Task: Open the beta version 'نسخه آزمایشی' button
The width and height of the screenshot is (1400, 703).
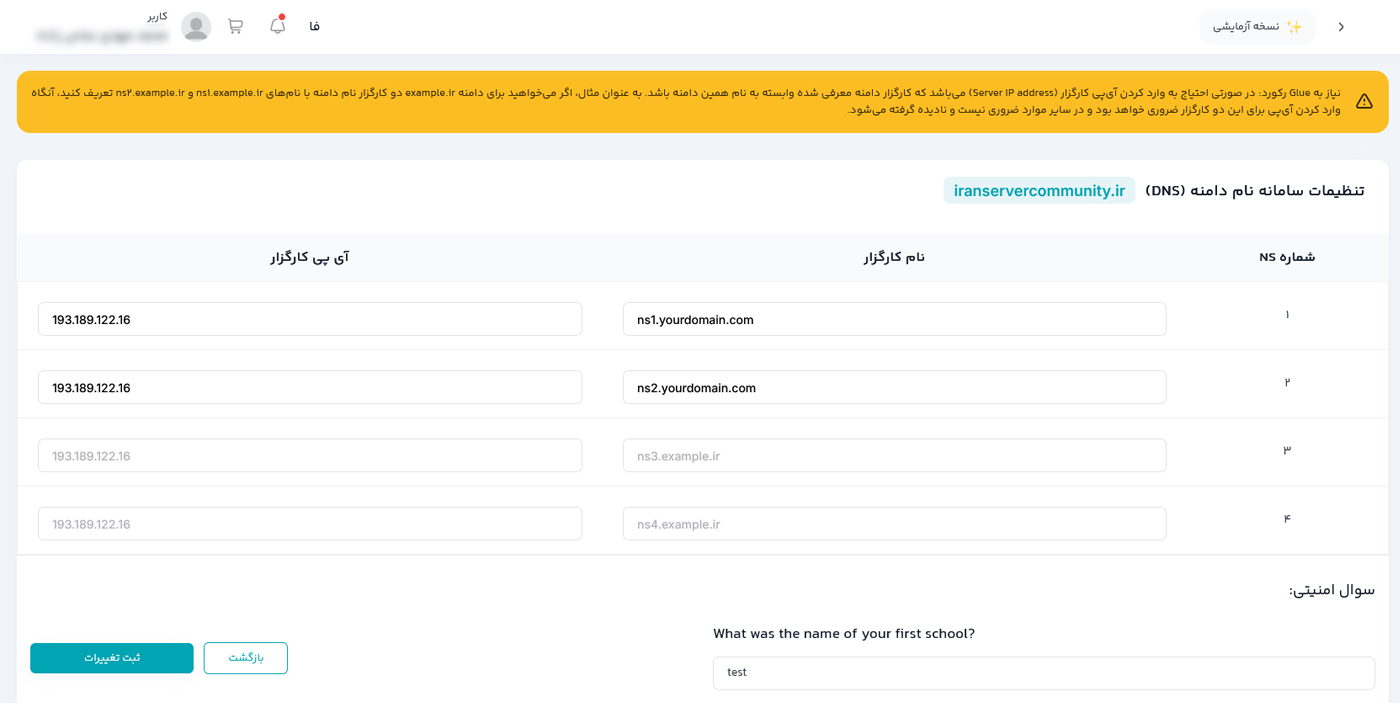Action: click(1257, 27)
